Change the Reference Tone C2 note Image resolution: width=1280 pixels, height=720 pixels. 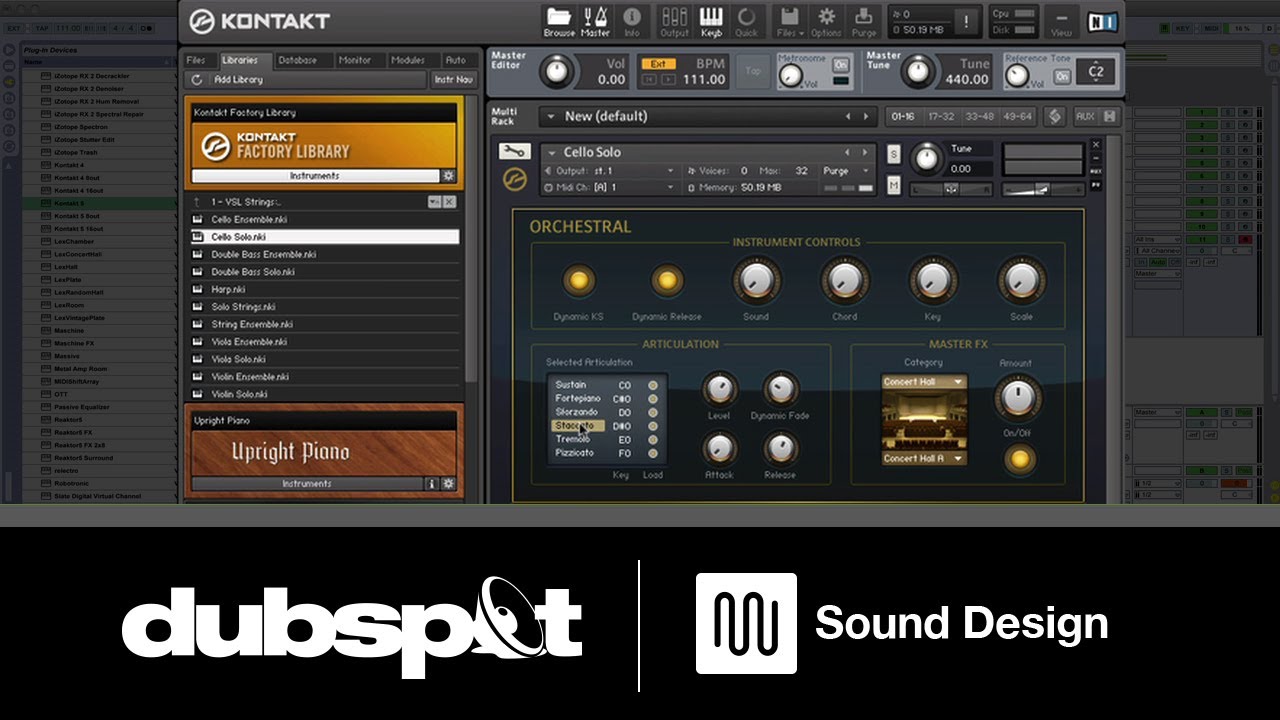pyautogui.click(x=1096, y=72)
